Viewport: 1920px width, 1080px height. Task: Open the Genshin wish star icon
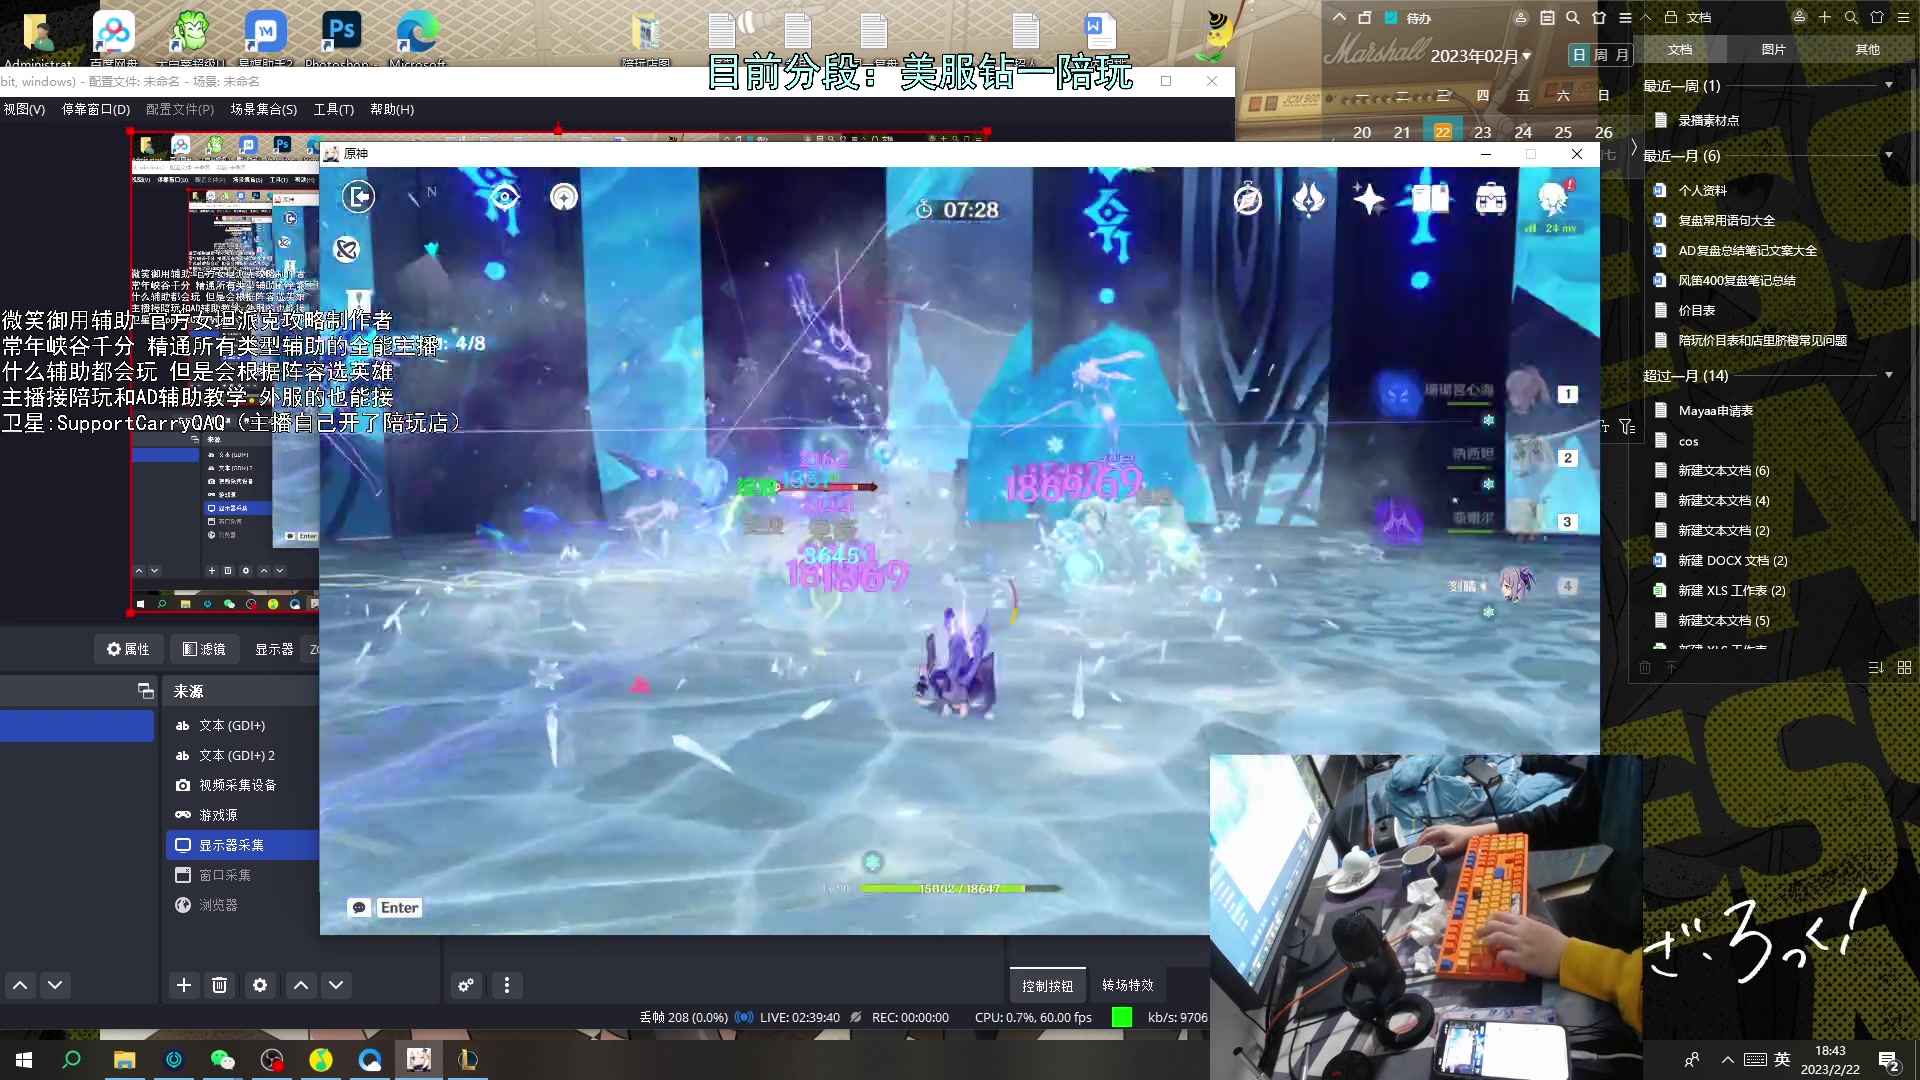[x=1368, y=199]
